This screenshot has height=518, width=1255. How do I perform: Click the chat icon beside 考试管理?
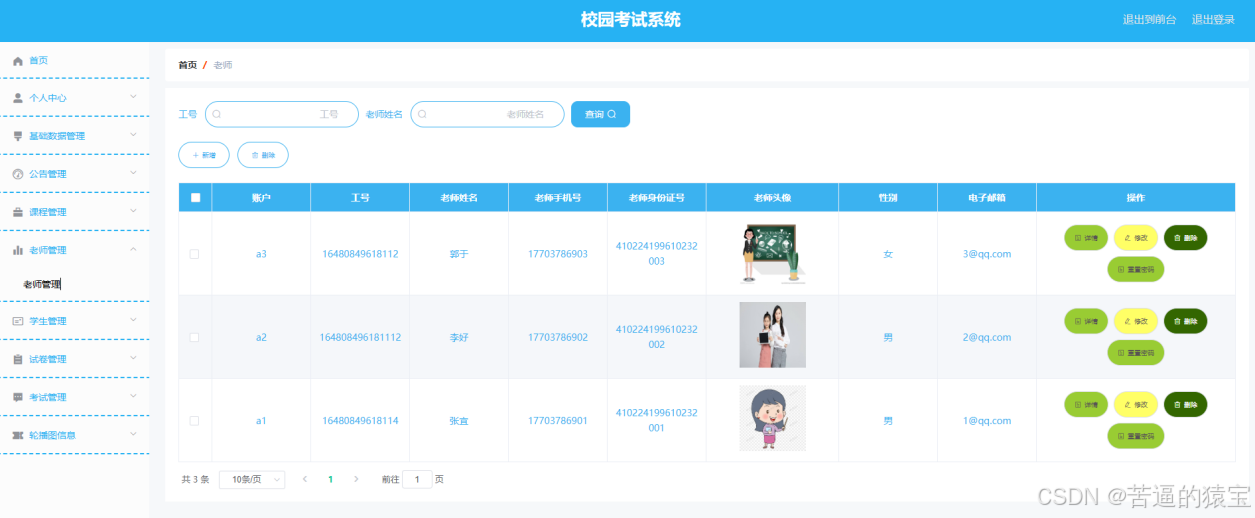click(18, 397)
